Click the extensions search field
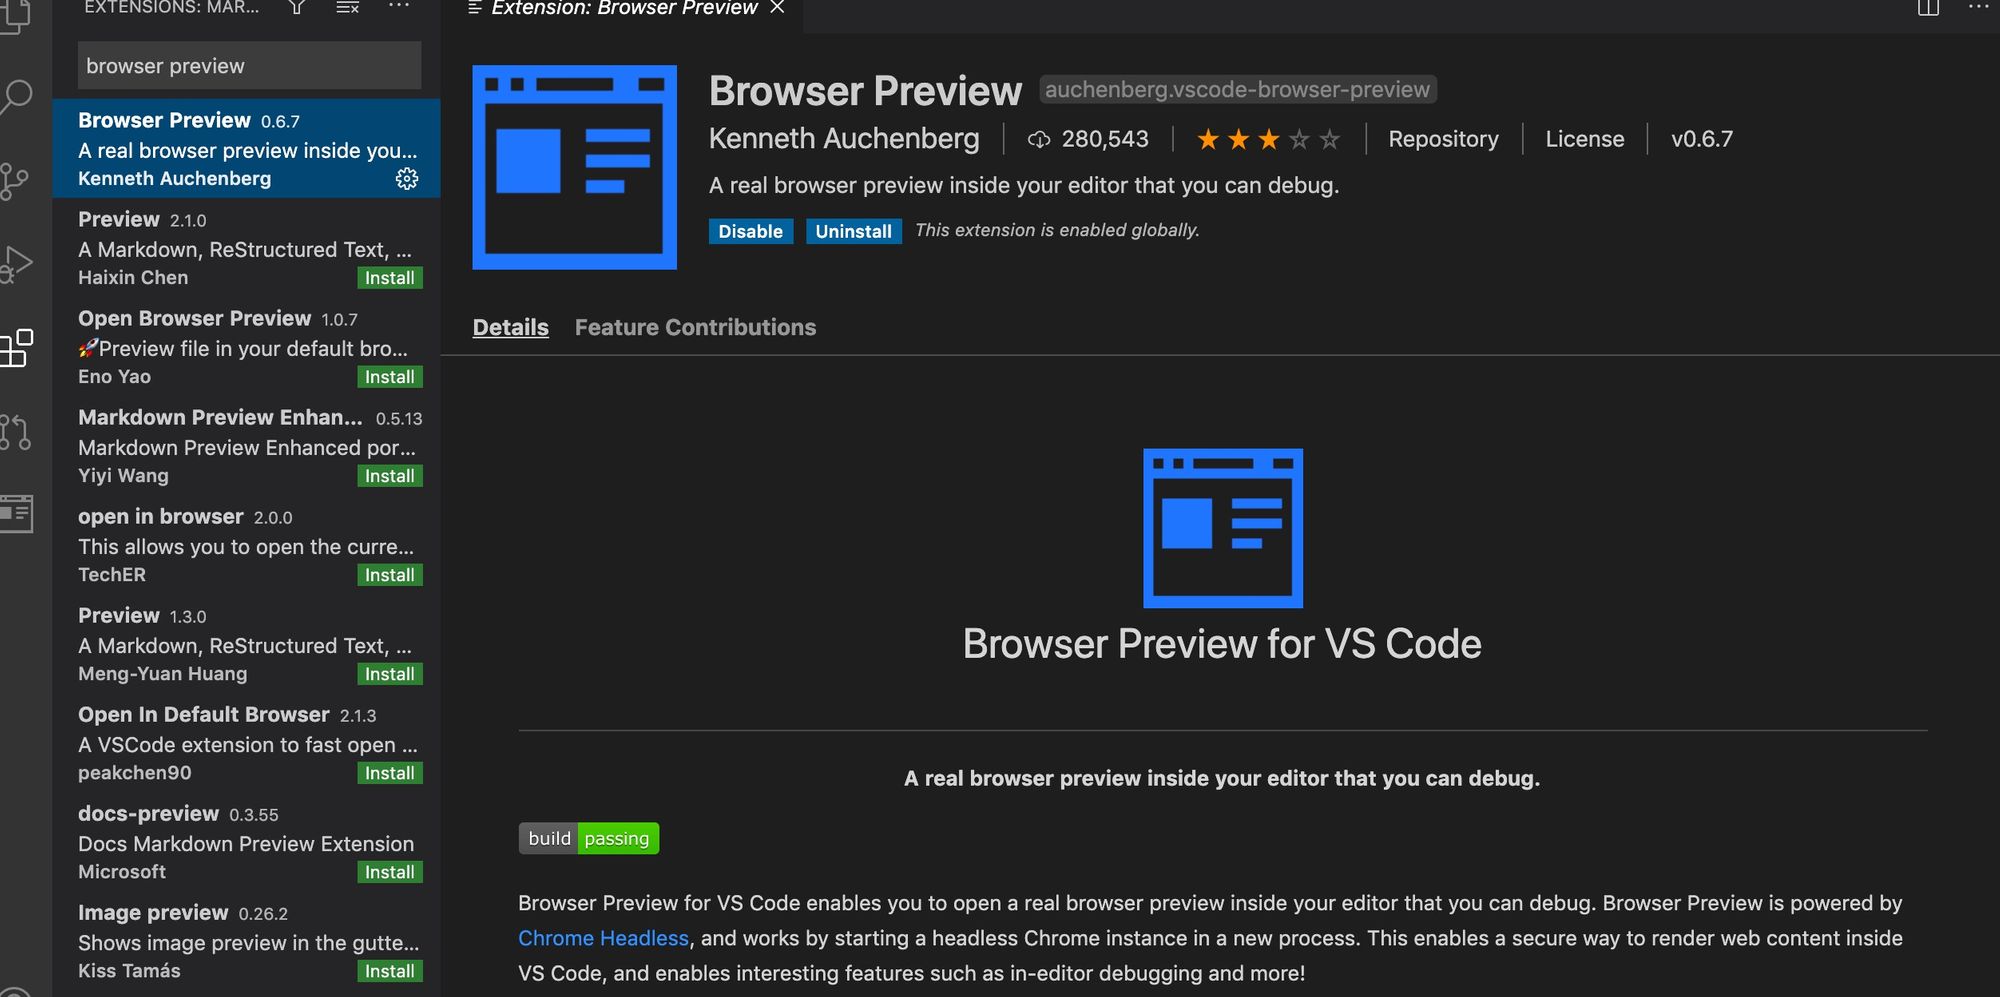This screenshot has width=2000, height=997. (249, 66)
